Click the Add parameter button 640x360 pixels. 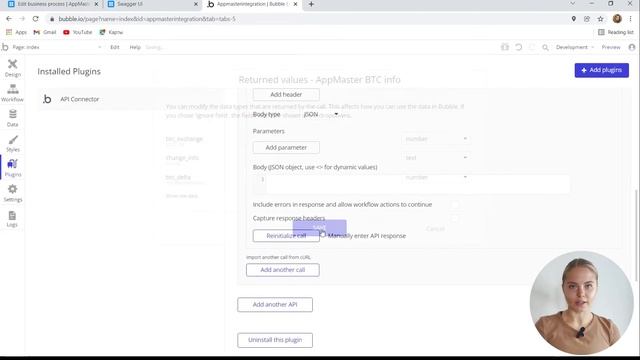pyautogui.click(x=286, y=147)
